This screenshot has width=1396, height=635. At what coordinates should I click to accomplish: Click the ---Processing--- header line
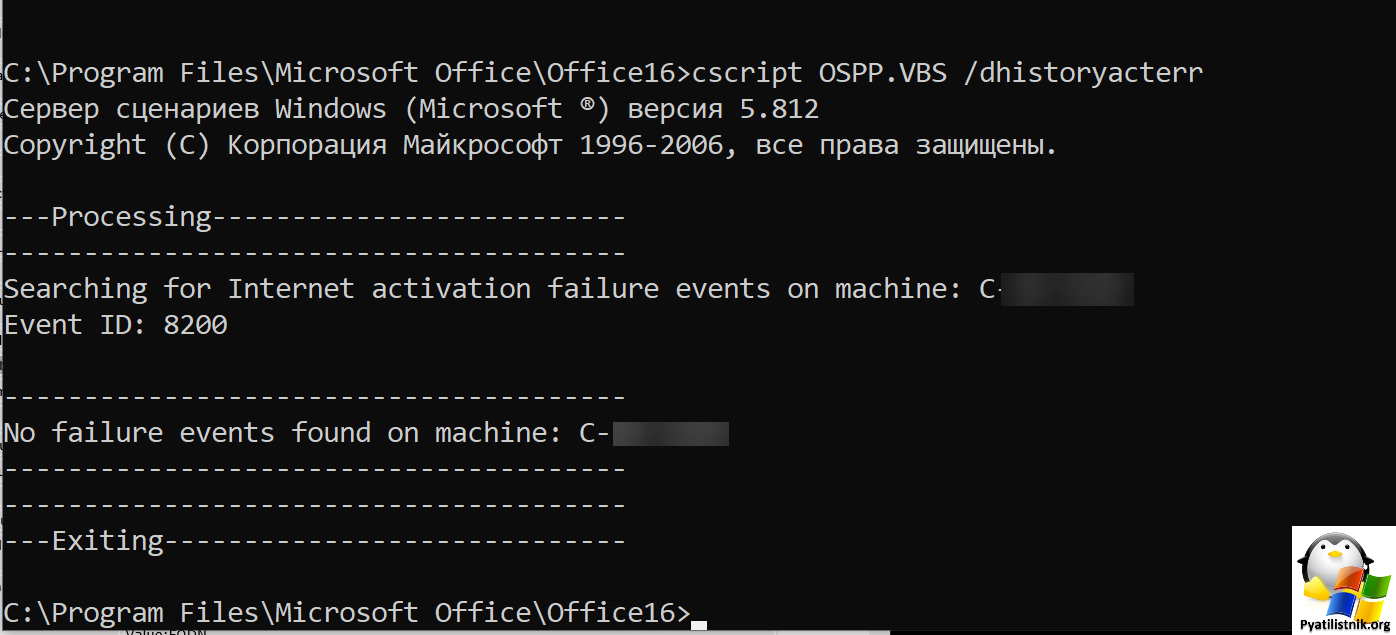[x=315, y=217]
